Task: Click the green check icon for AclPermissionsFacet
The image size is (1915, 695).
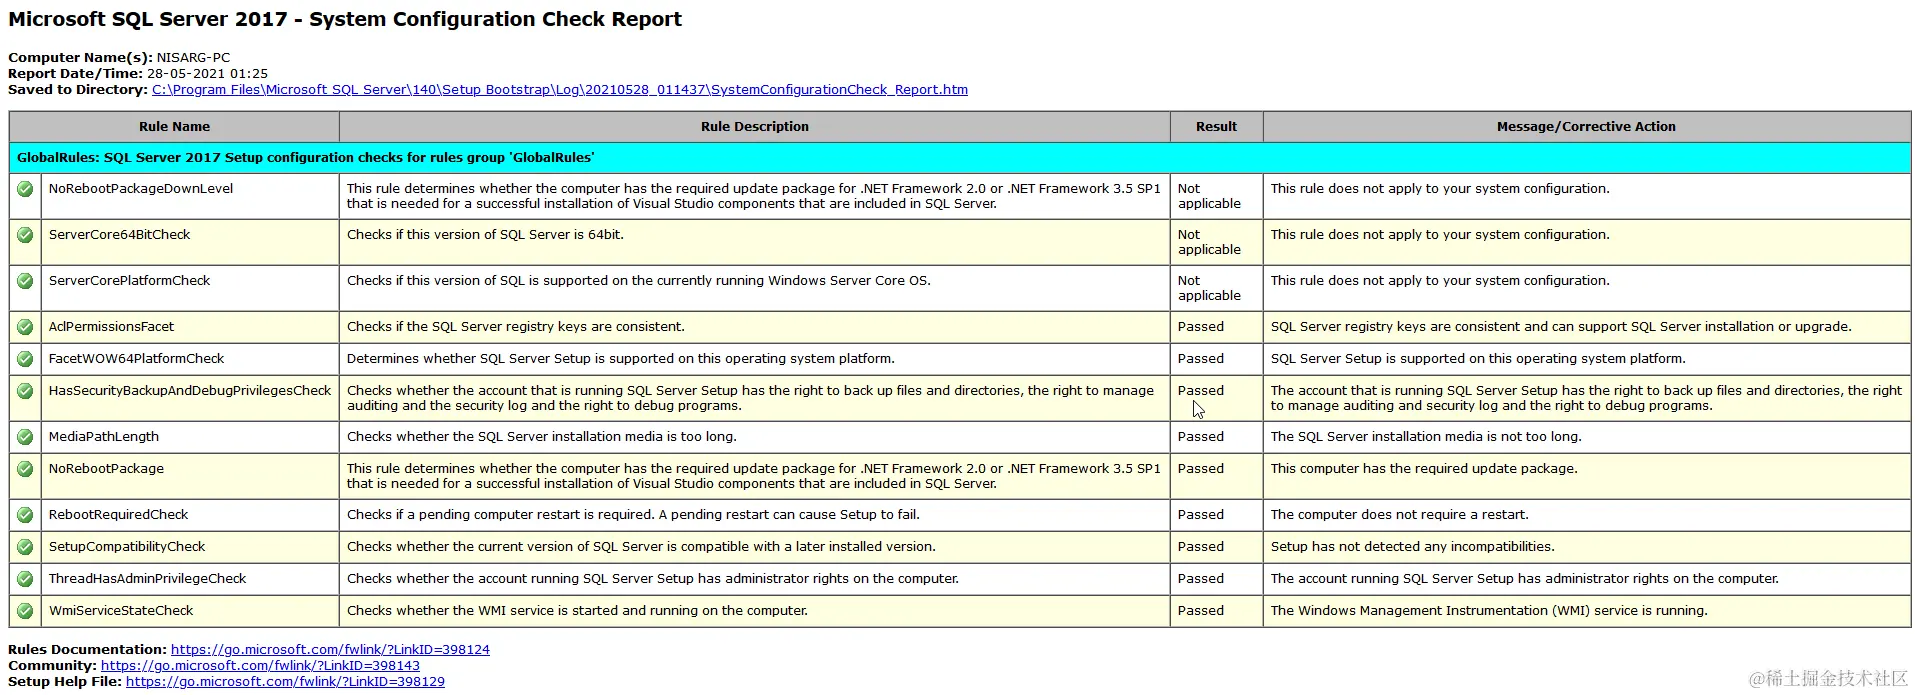Action: click(x=25, y=327)
